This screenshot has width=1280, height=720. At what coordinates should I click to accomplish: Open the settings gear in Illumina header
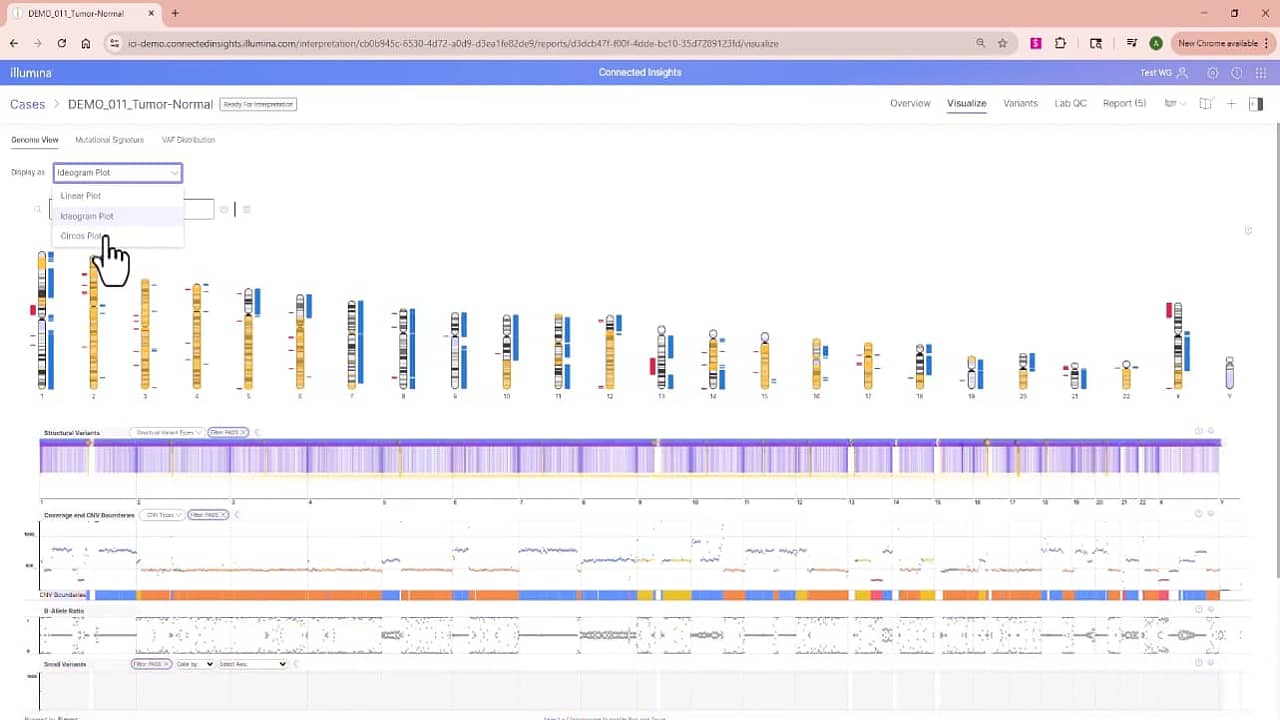[1213, 73]
